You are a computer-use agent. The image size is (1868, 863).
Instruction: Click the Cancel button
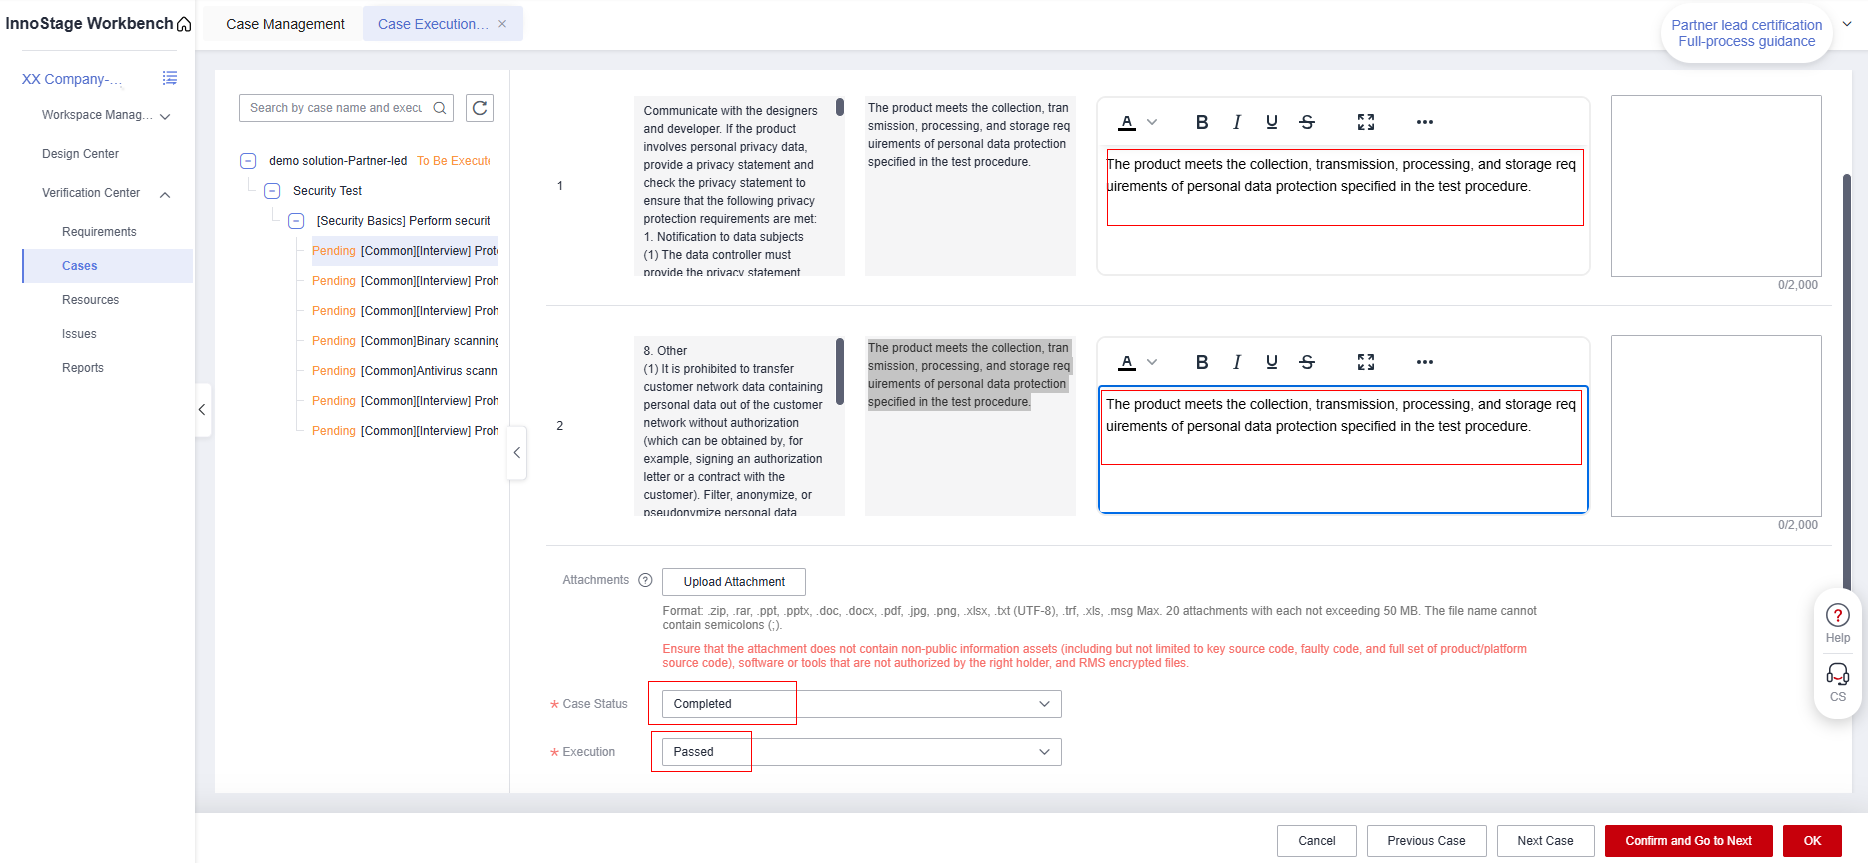pyautogui.click(x=1317, y=841)
